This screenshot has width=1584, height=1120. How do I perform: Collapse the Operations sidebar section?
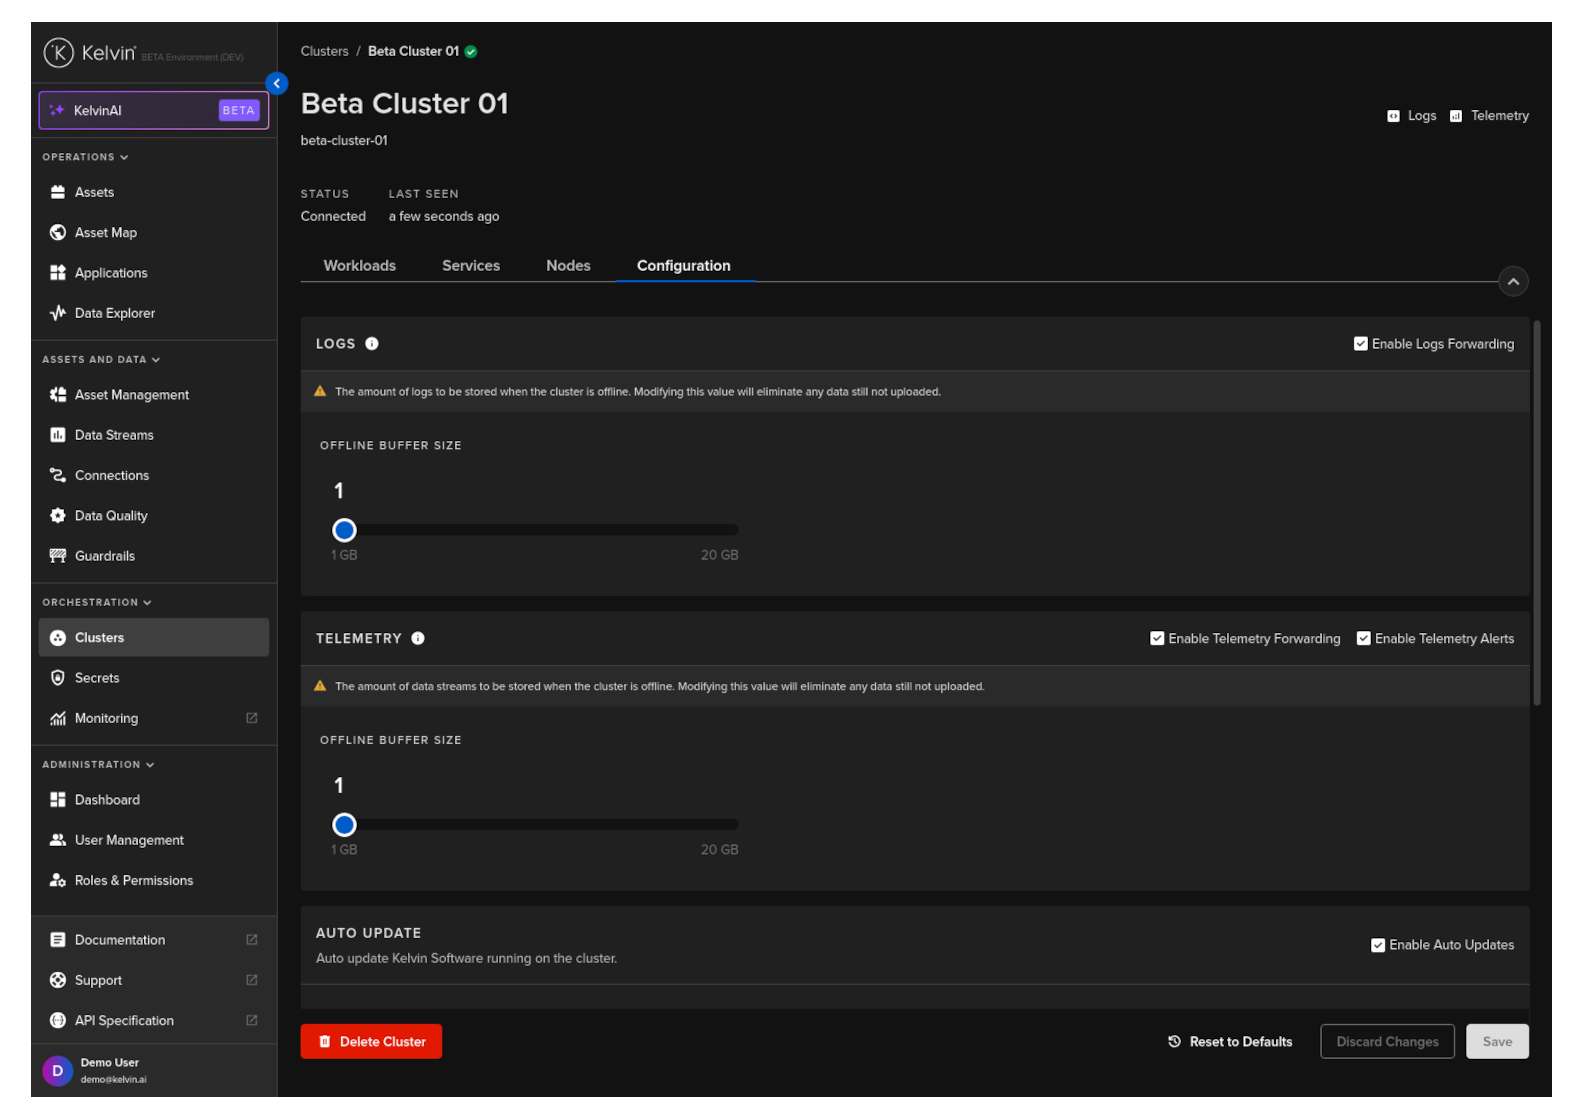click(124, 158)
